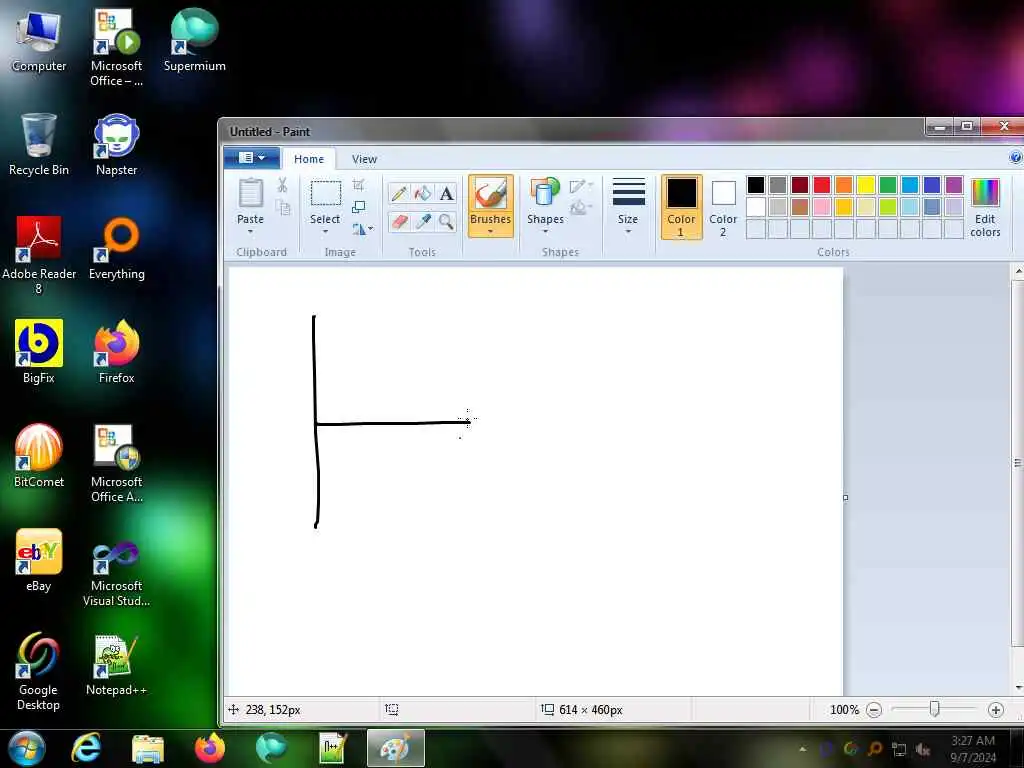
Task: Show hidden tray icons arrow
Action: pyautogui.click(x=802, y=749)
